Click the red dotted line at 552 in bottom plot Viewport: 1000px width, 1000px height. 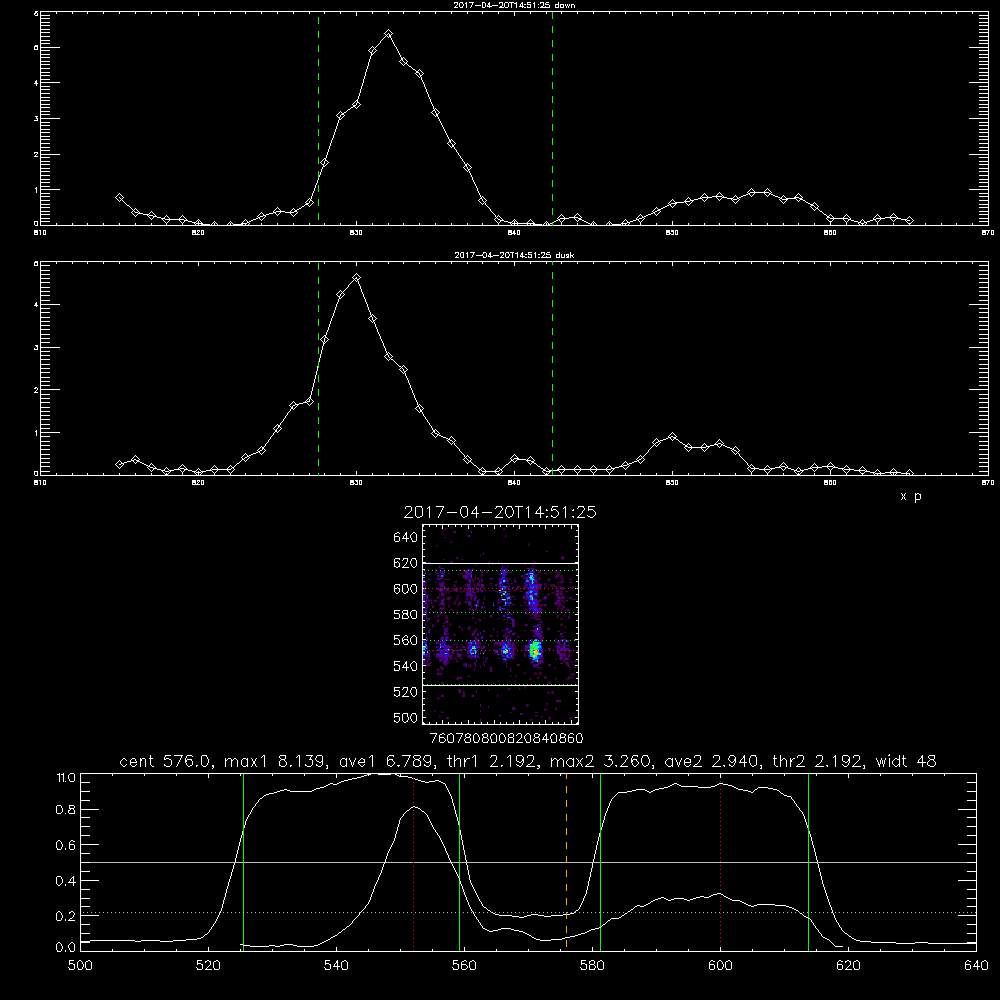(414, 861)
